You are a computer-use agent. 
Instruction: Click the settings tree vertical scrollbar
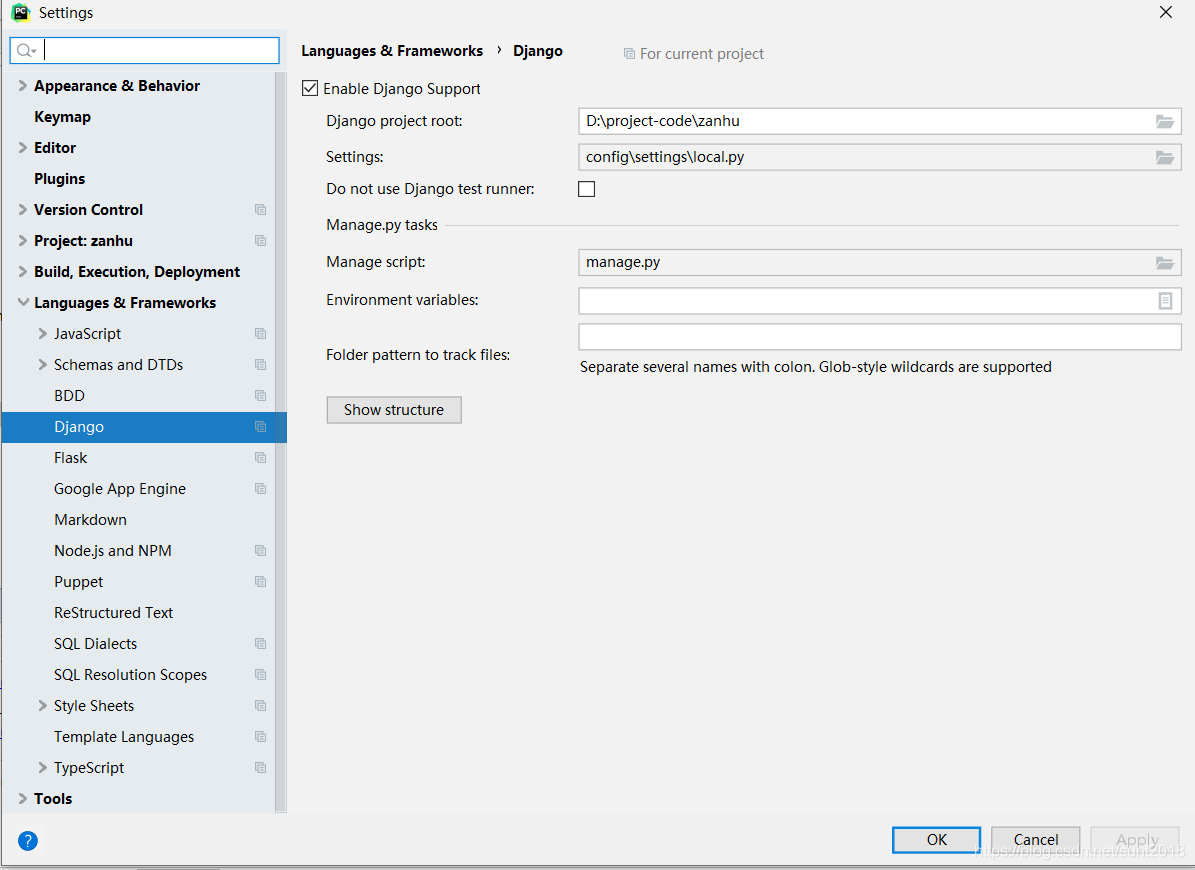click(280, 442)
